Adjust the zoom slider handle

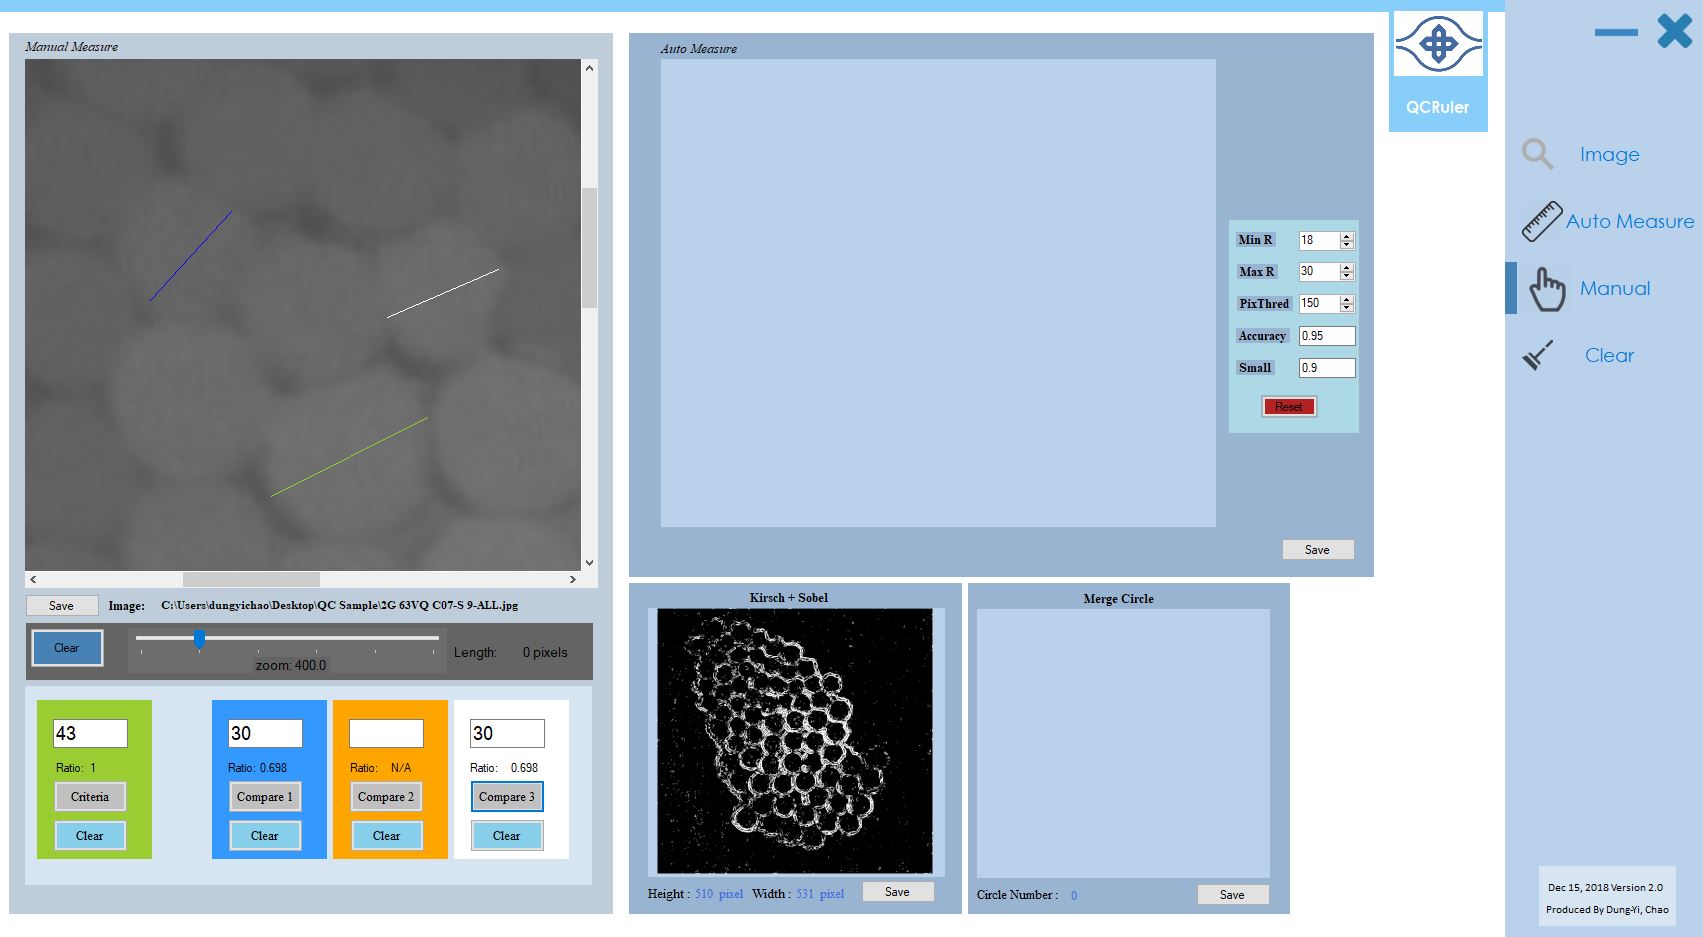pos(199,639)
